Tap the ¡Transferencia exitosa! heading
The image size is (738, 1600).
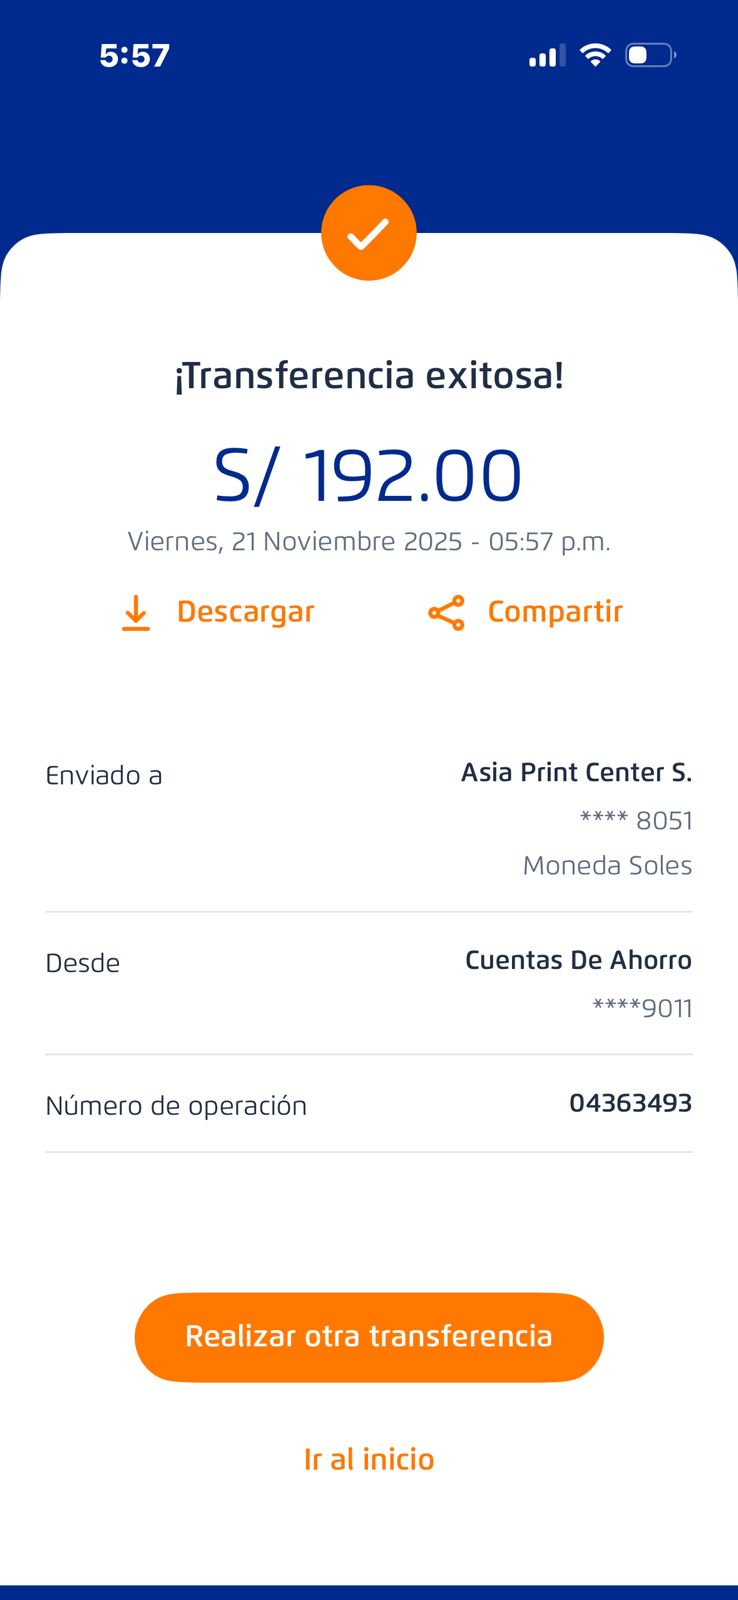[x=368, y=376]
